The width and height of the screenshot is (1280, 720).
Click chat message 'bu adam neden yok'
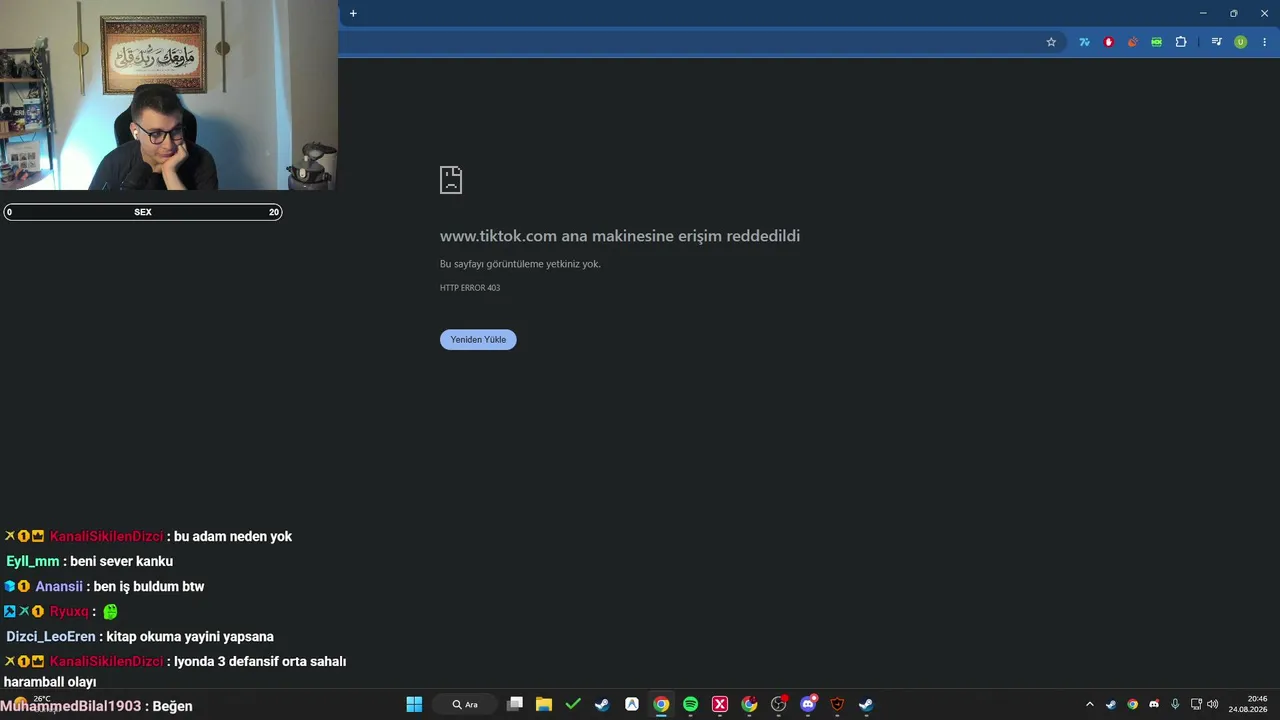pyautogui.click(x=233, y=536)
